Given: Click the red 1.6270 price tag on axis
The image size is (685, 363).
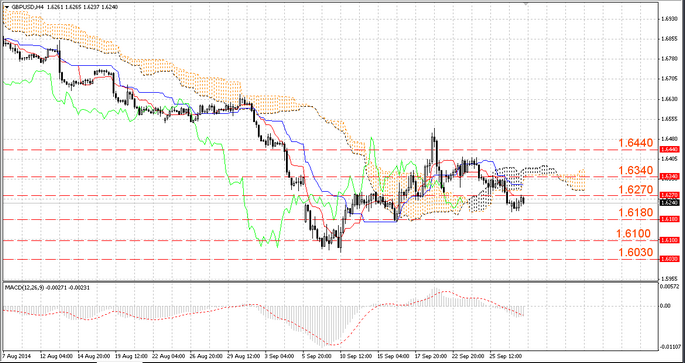Looking at the screenshot, I should click(669, 195).
